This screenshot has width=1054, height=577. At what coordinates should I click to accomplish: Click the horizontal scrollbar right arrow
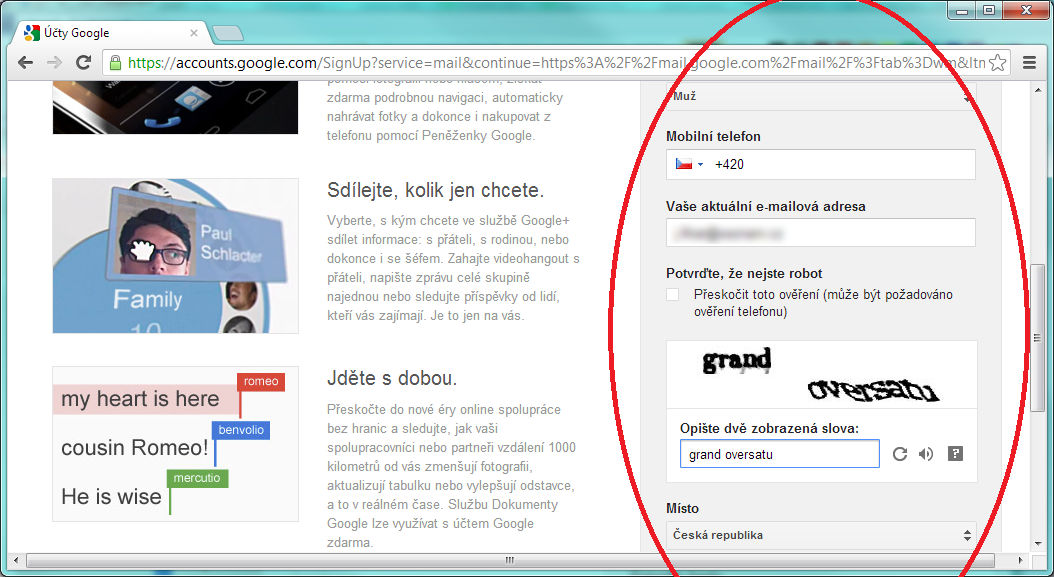tap(1020, 560)
